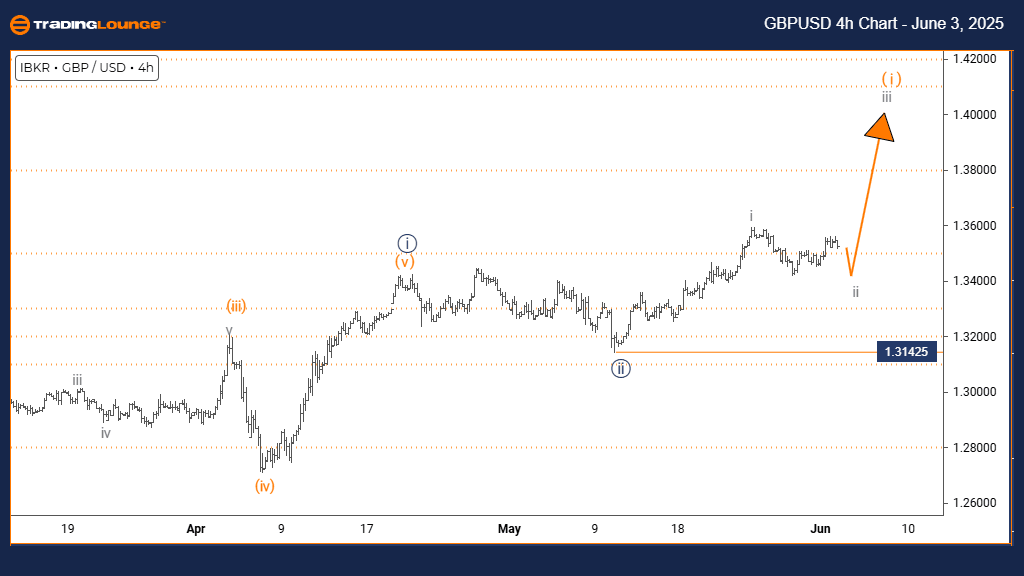The height and width of the screenshot is (576, 1024).
Task: Select the blue circled wave i label
Action: 406,243
